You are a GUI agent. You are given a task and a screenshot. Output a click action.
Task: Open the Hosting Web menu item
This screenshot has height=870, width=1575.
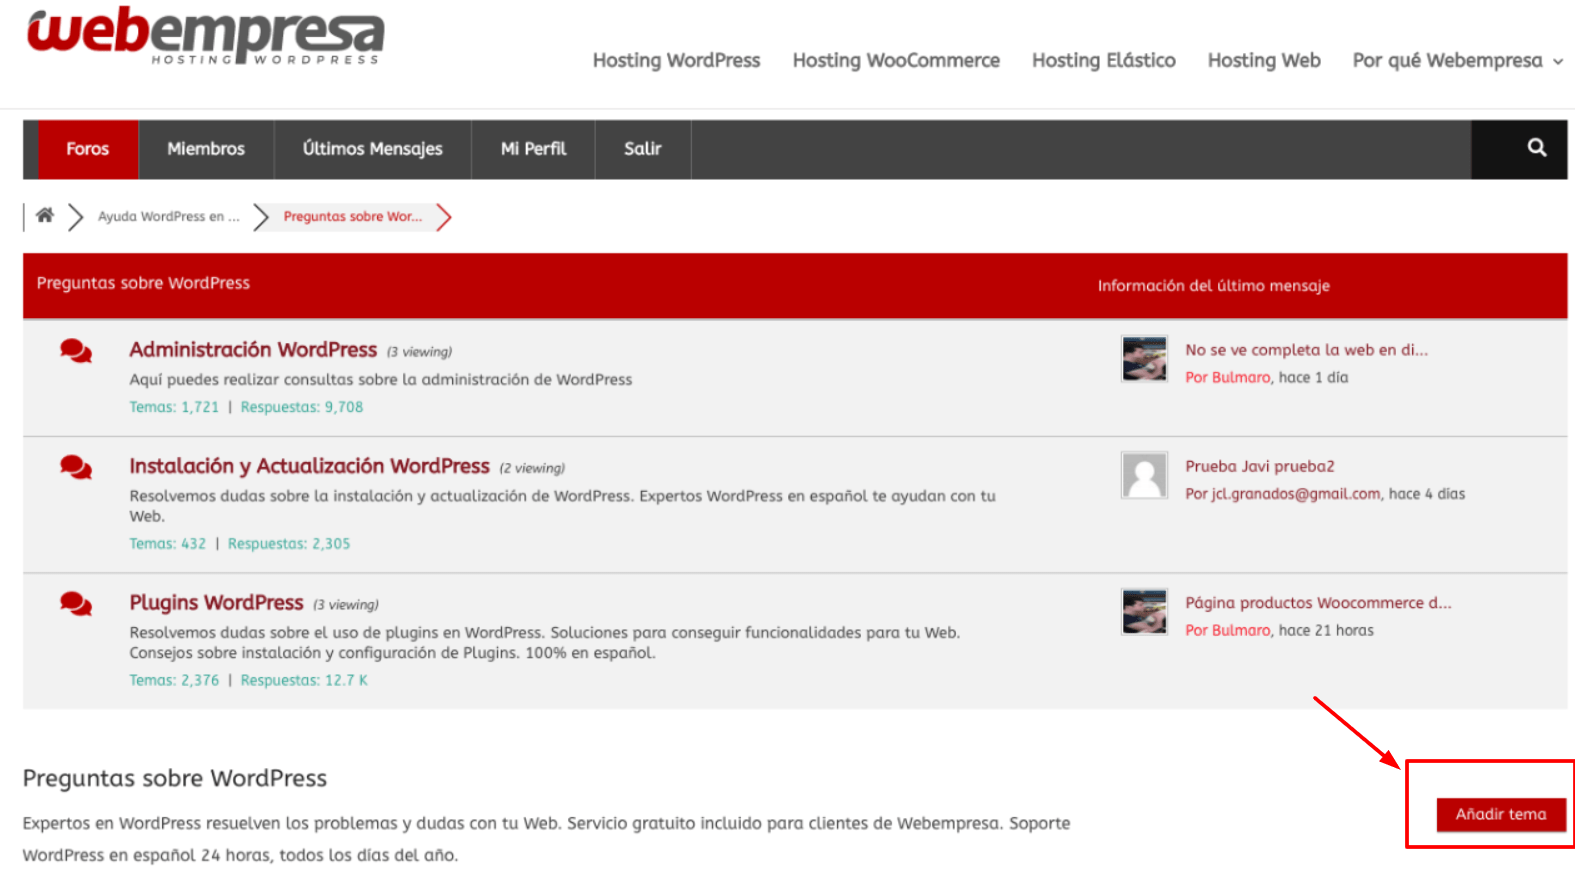(1264, 60)
